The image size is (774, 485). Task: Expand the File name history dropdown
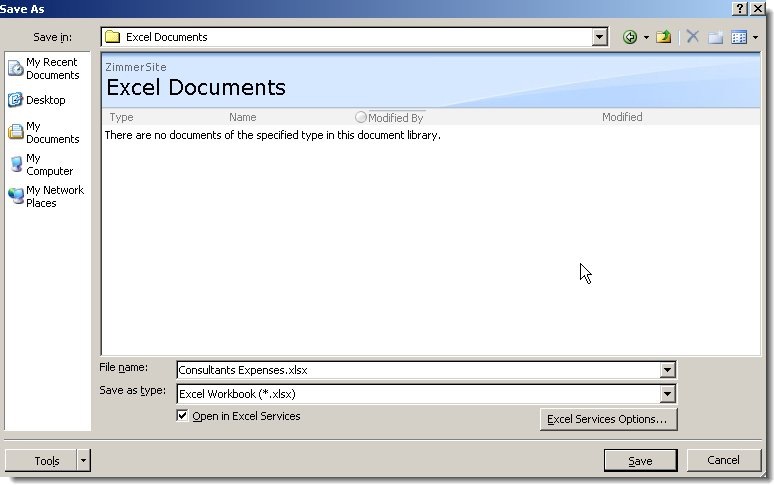click(x=667, y=370)
